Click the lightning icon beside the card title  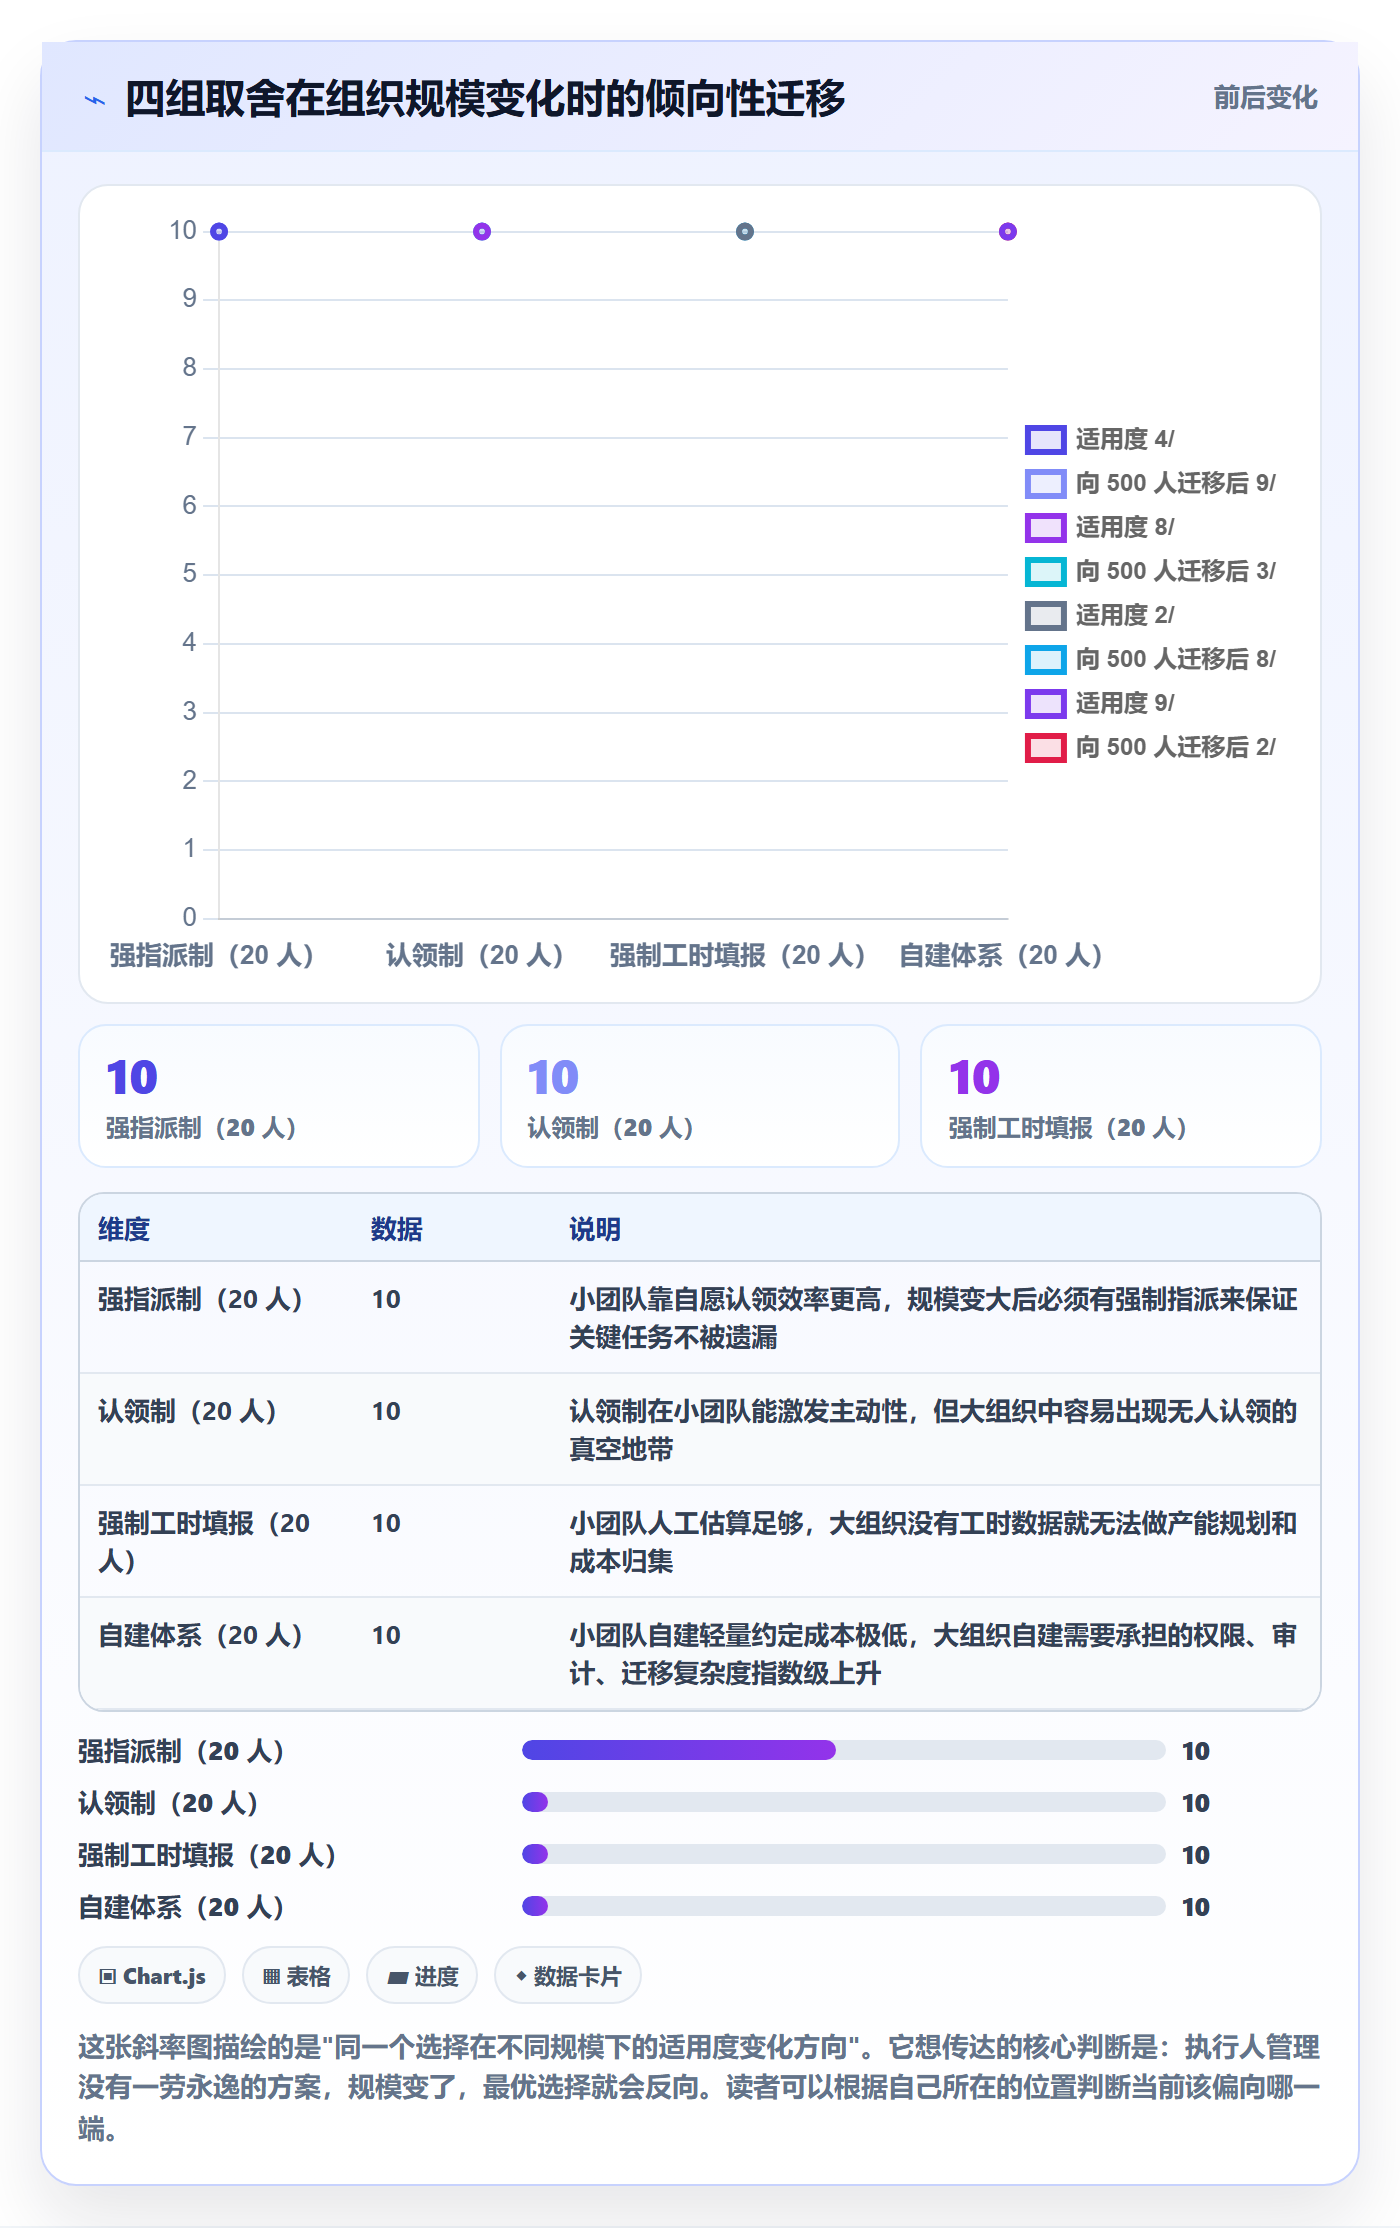pyautogui.click(x=95, y=100)
